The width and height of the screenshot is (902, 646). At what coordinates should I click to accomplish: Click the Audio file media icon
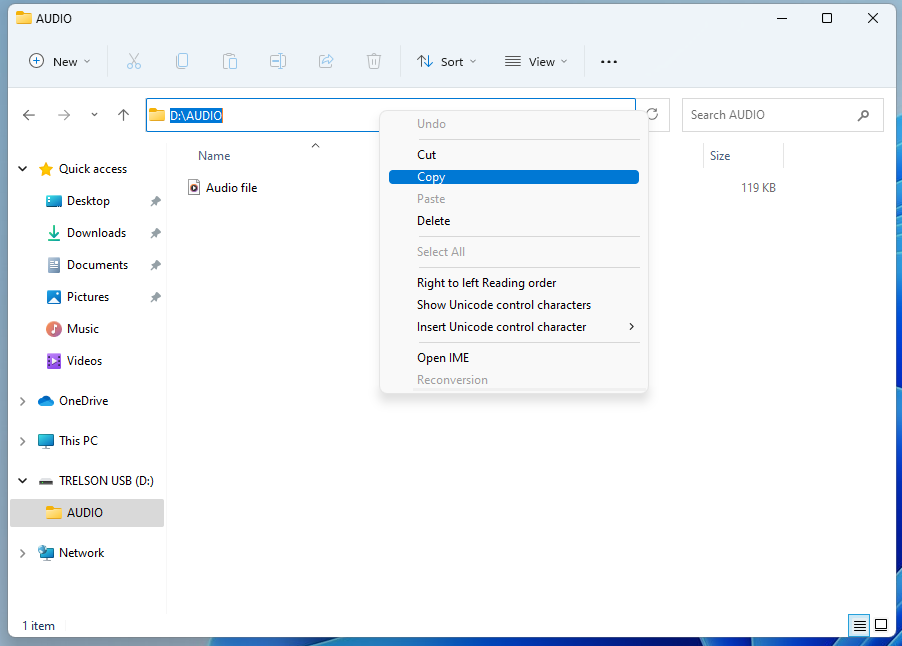point(194,188)
